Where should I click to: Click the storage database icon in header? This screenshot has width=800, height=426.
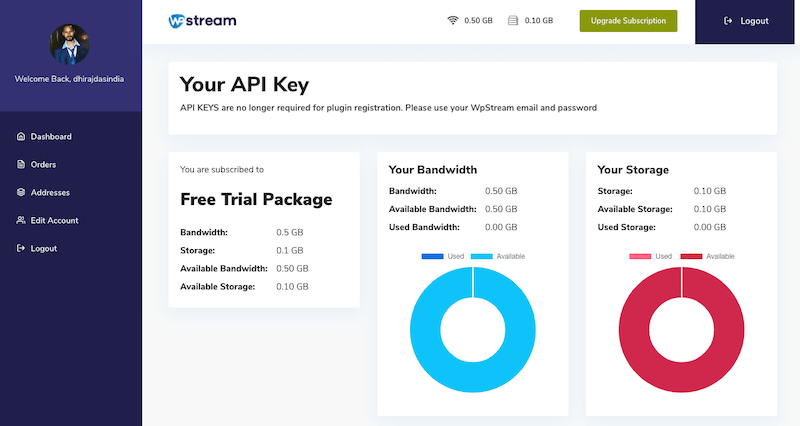(513, 20)
